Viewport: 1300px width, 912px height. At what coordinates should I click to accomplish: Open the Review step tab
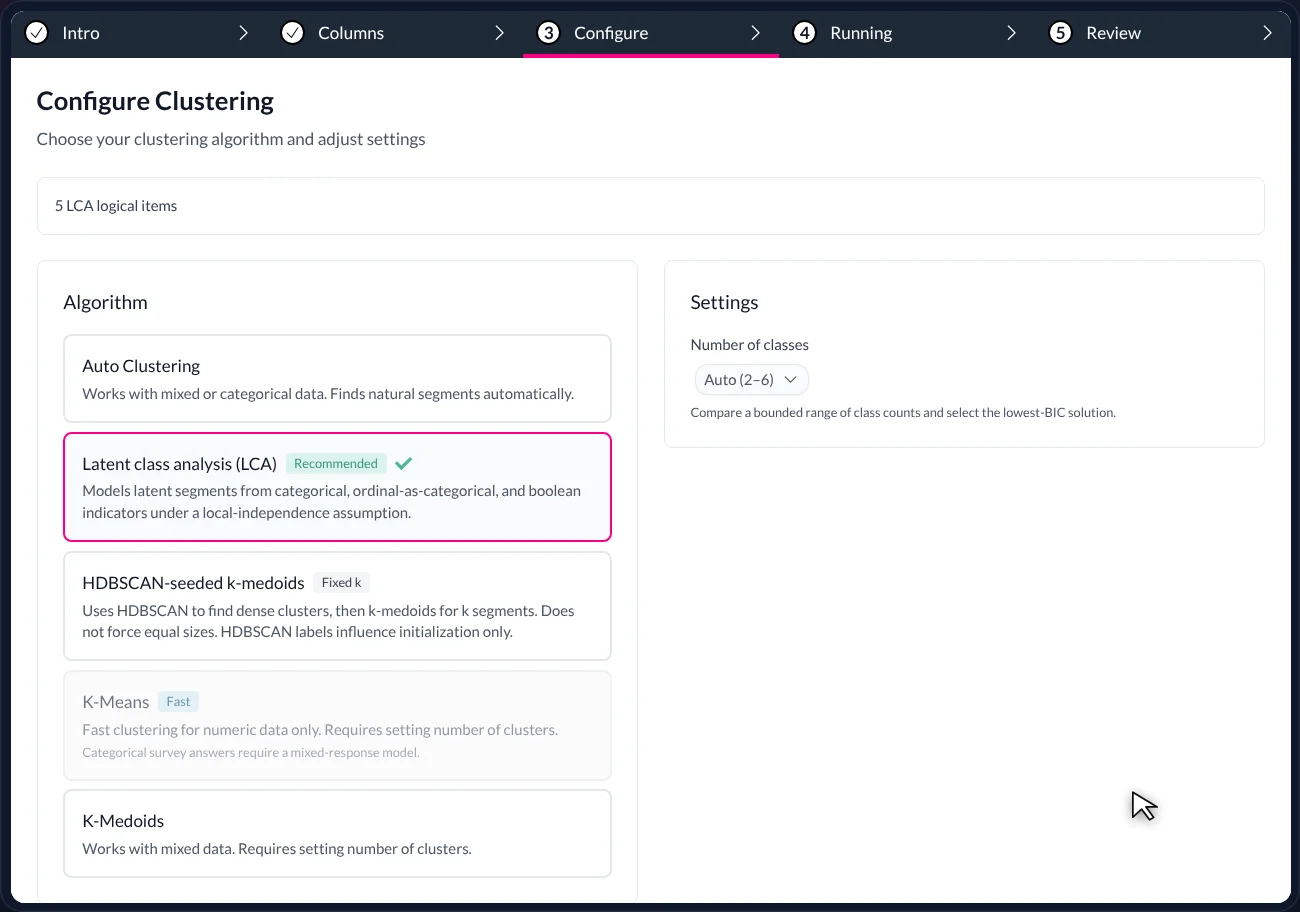(1163, 33)
